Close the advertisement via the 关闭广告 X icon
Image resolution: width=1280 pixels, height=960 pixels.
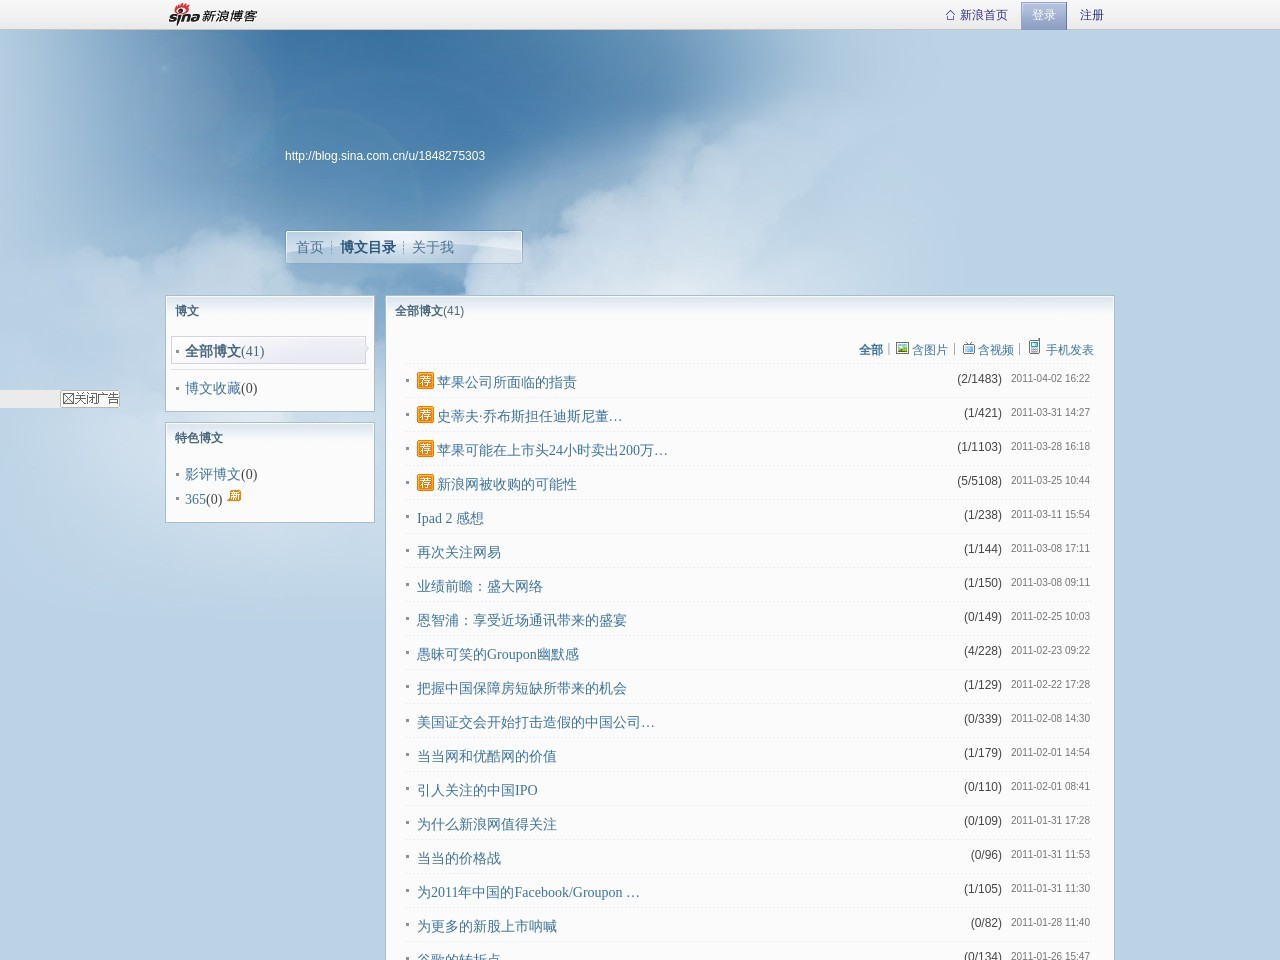point(67,398)
